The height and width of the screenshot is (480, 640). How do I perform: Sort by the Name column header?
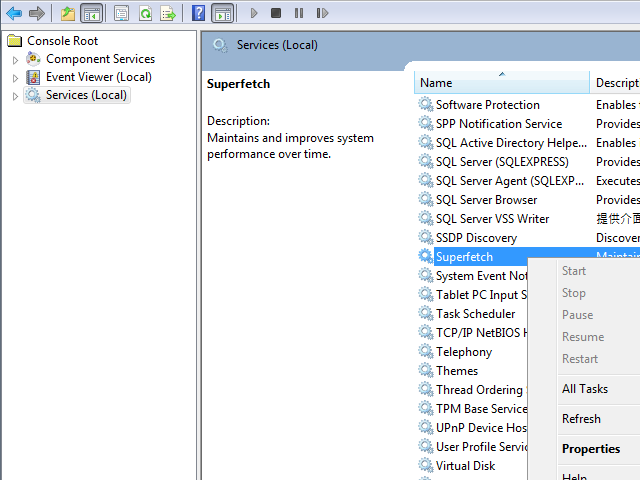coord(502,82)
